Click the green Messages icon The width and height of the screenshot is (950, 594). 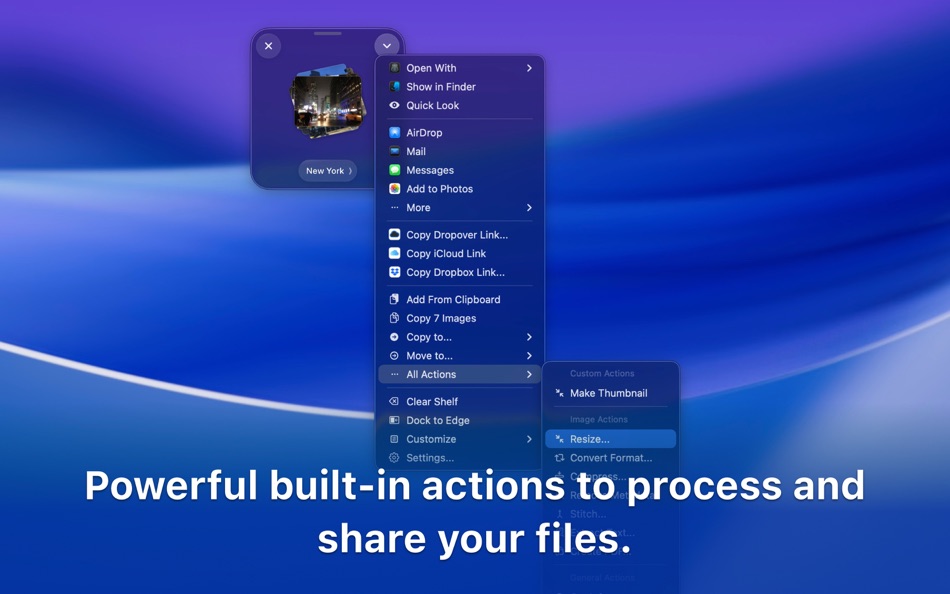tap(394, 170)
